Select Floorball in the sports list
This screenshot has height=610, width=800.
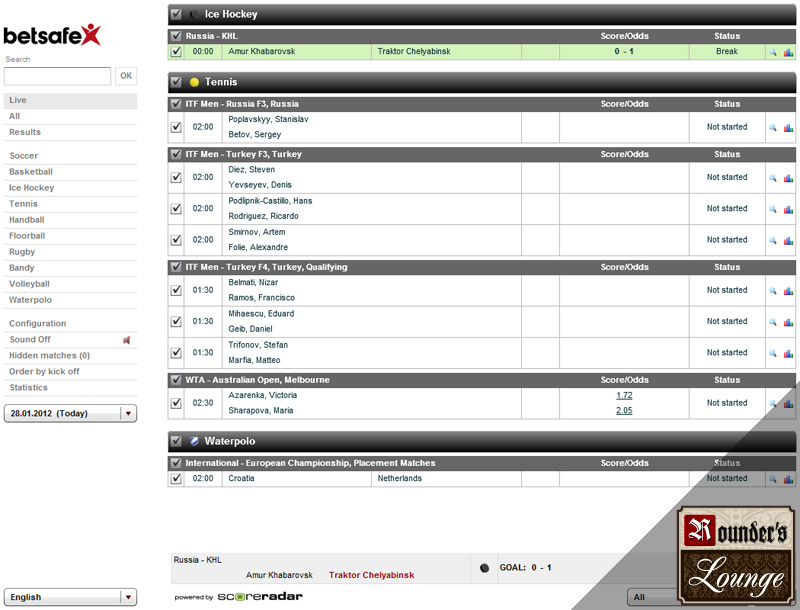pyautogui.click(x=70, y=236)
